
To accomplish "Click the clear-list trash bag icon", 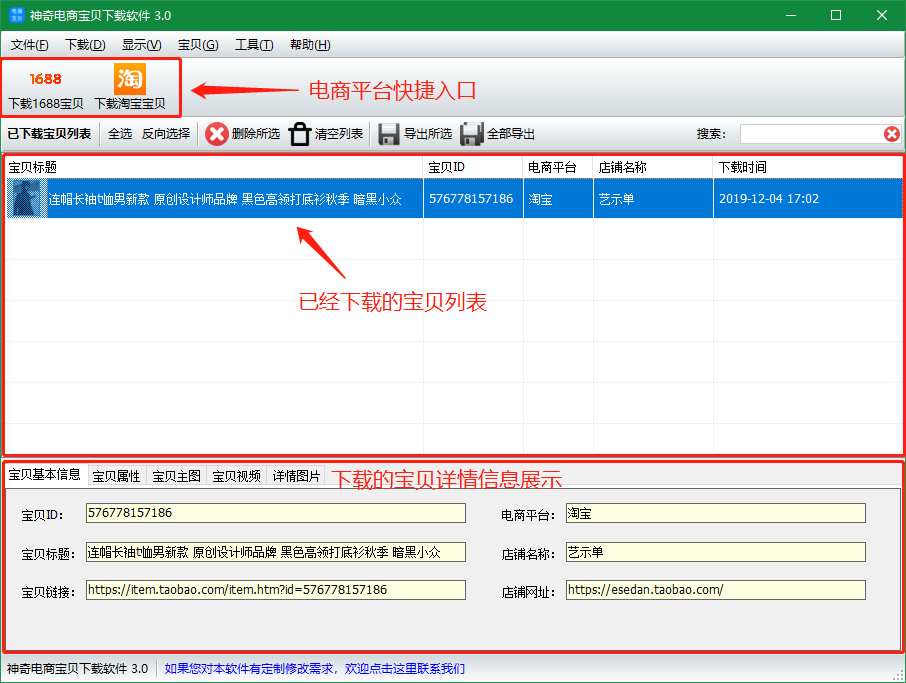I will [299, 134].
